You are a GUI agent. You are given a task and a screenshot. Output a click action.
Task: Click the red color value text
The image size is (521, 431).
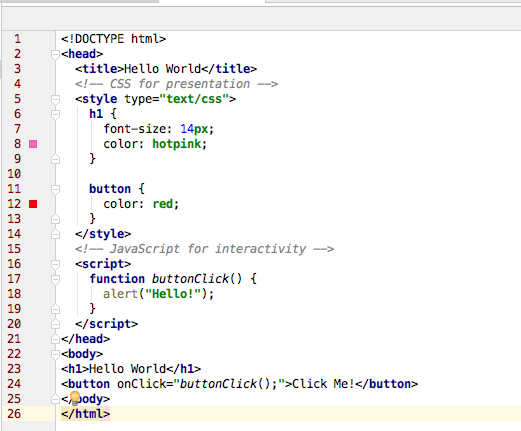coord(163,204)
